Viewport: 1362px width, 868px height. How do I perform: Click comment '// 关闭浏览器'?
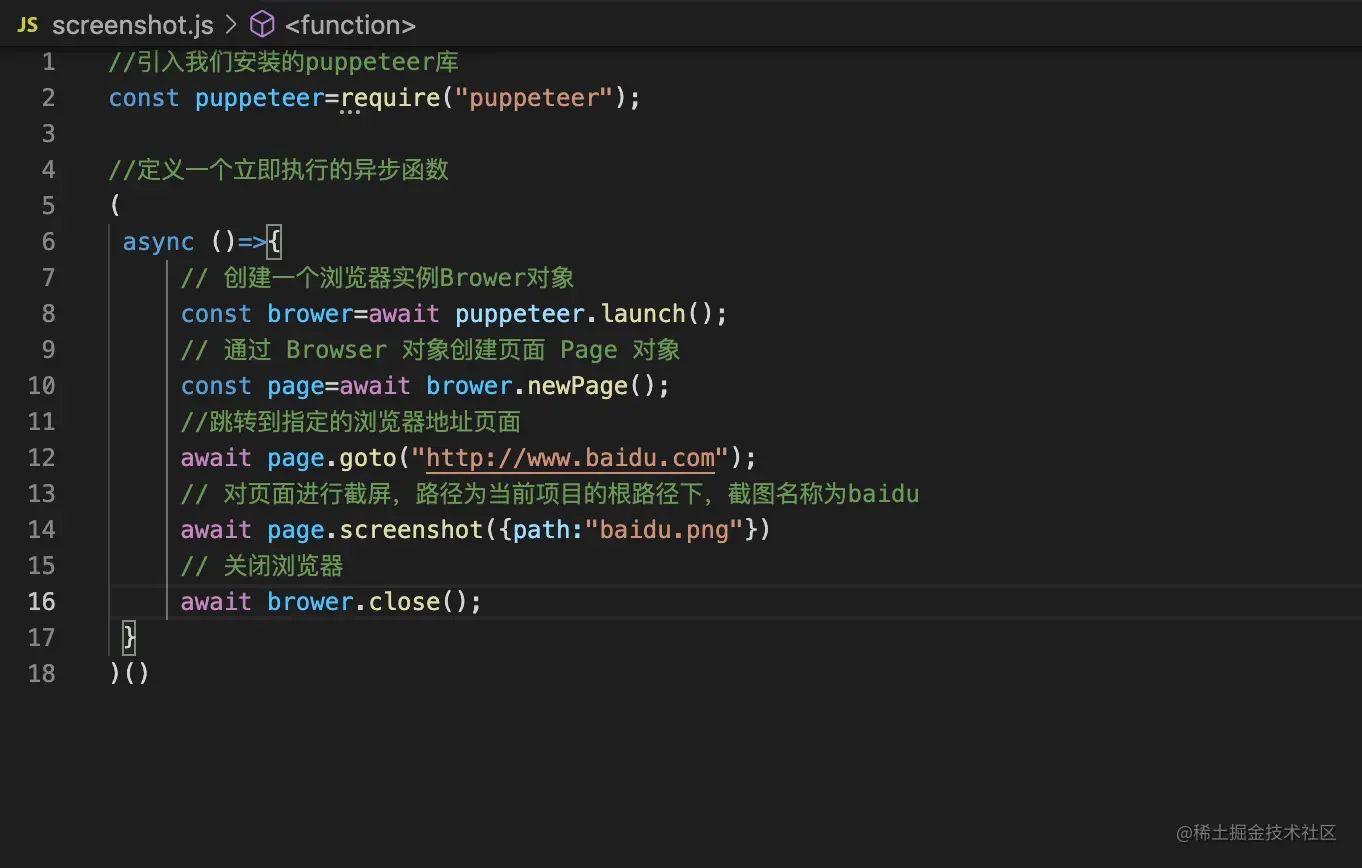(x=262, y=566)
